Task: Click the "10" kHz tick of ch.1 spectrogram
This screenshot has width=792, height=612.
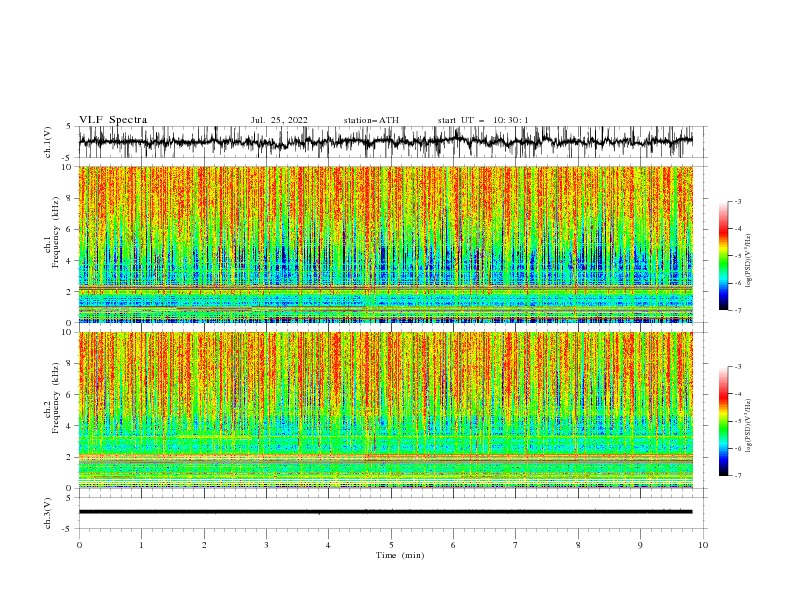Action: pyautogui.click(x=67, y=167)
